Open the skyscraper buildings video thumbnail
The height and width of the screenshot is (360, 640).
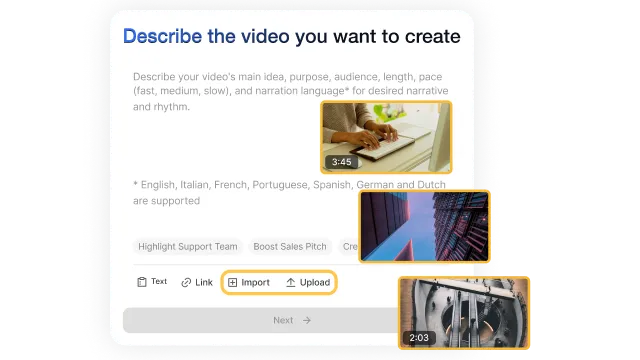[x=424, y=226]
